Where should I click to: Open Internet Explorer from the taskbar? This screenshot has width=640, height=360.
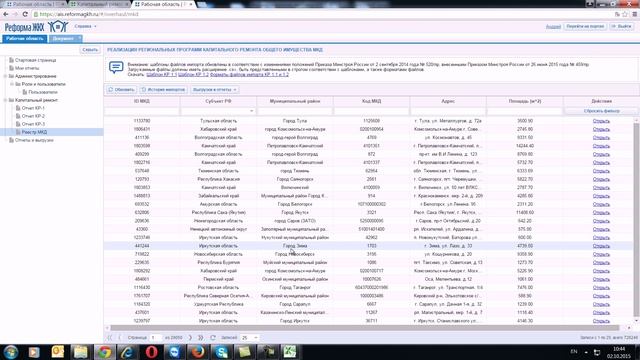pyautogui.click(x=127, y=352)
